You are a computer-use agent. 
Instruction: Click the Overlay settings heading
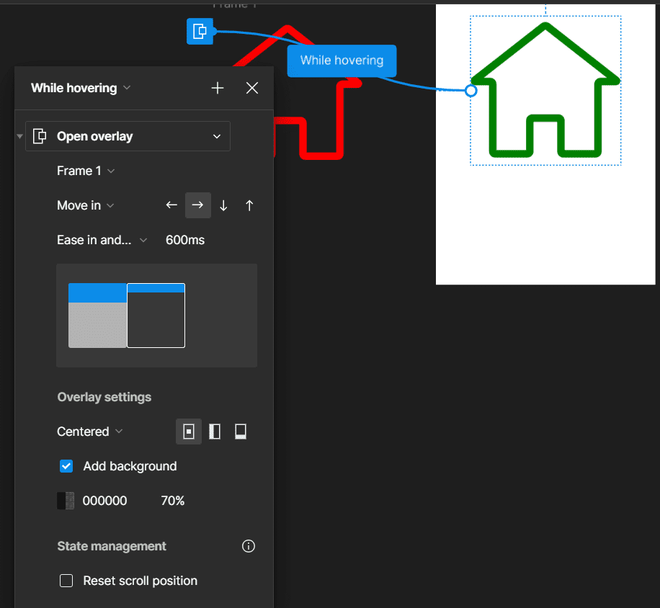point(104,397)
